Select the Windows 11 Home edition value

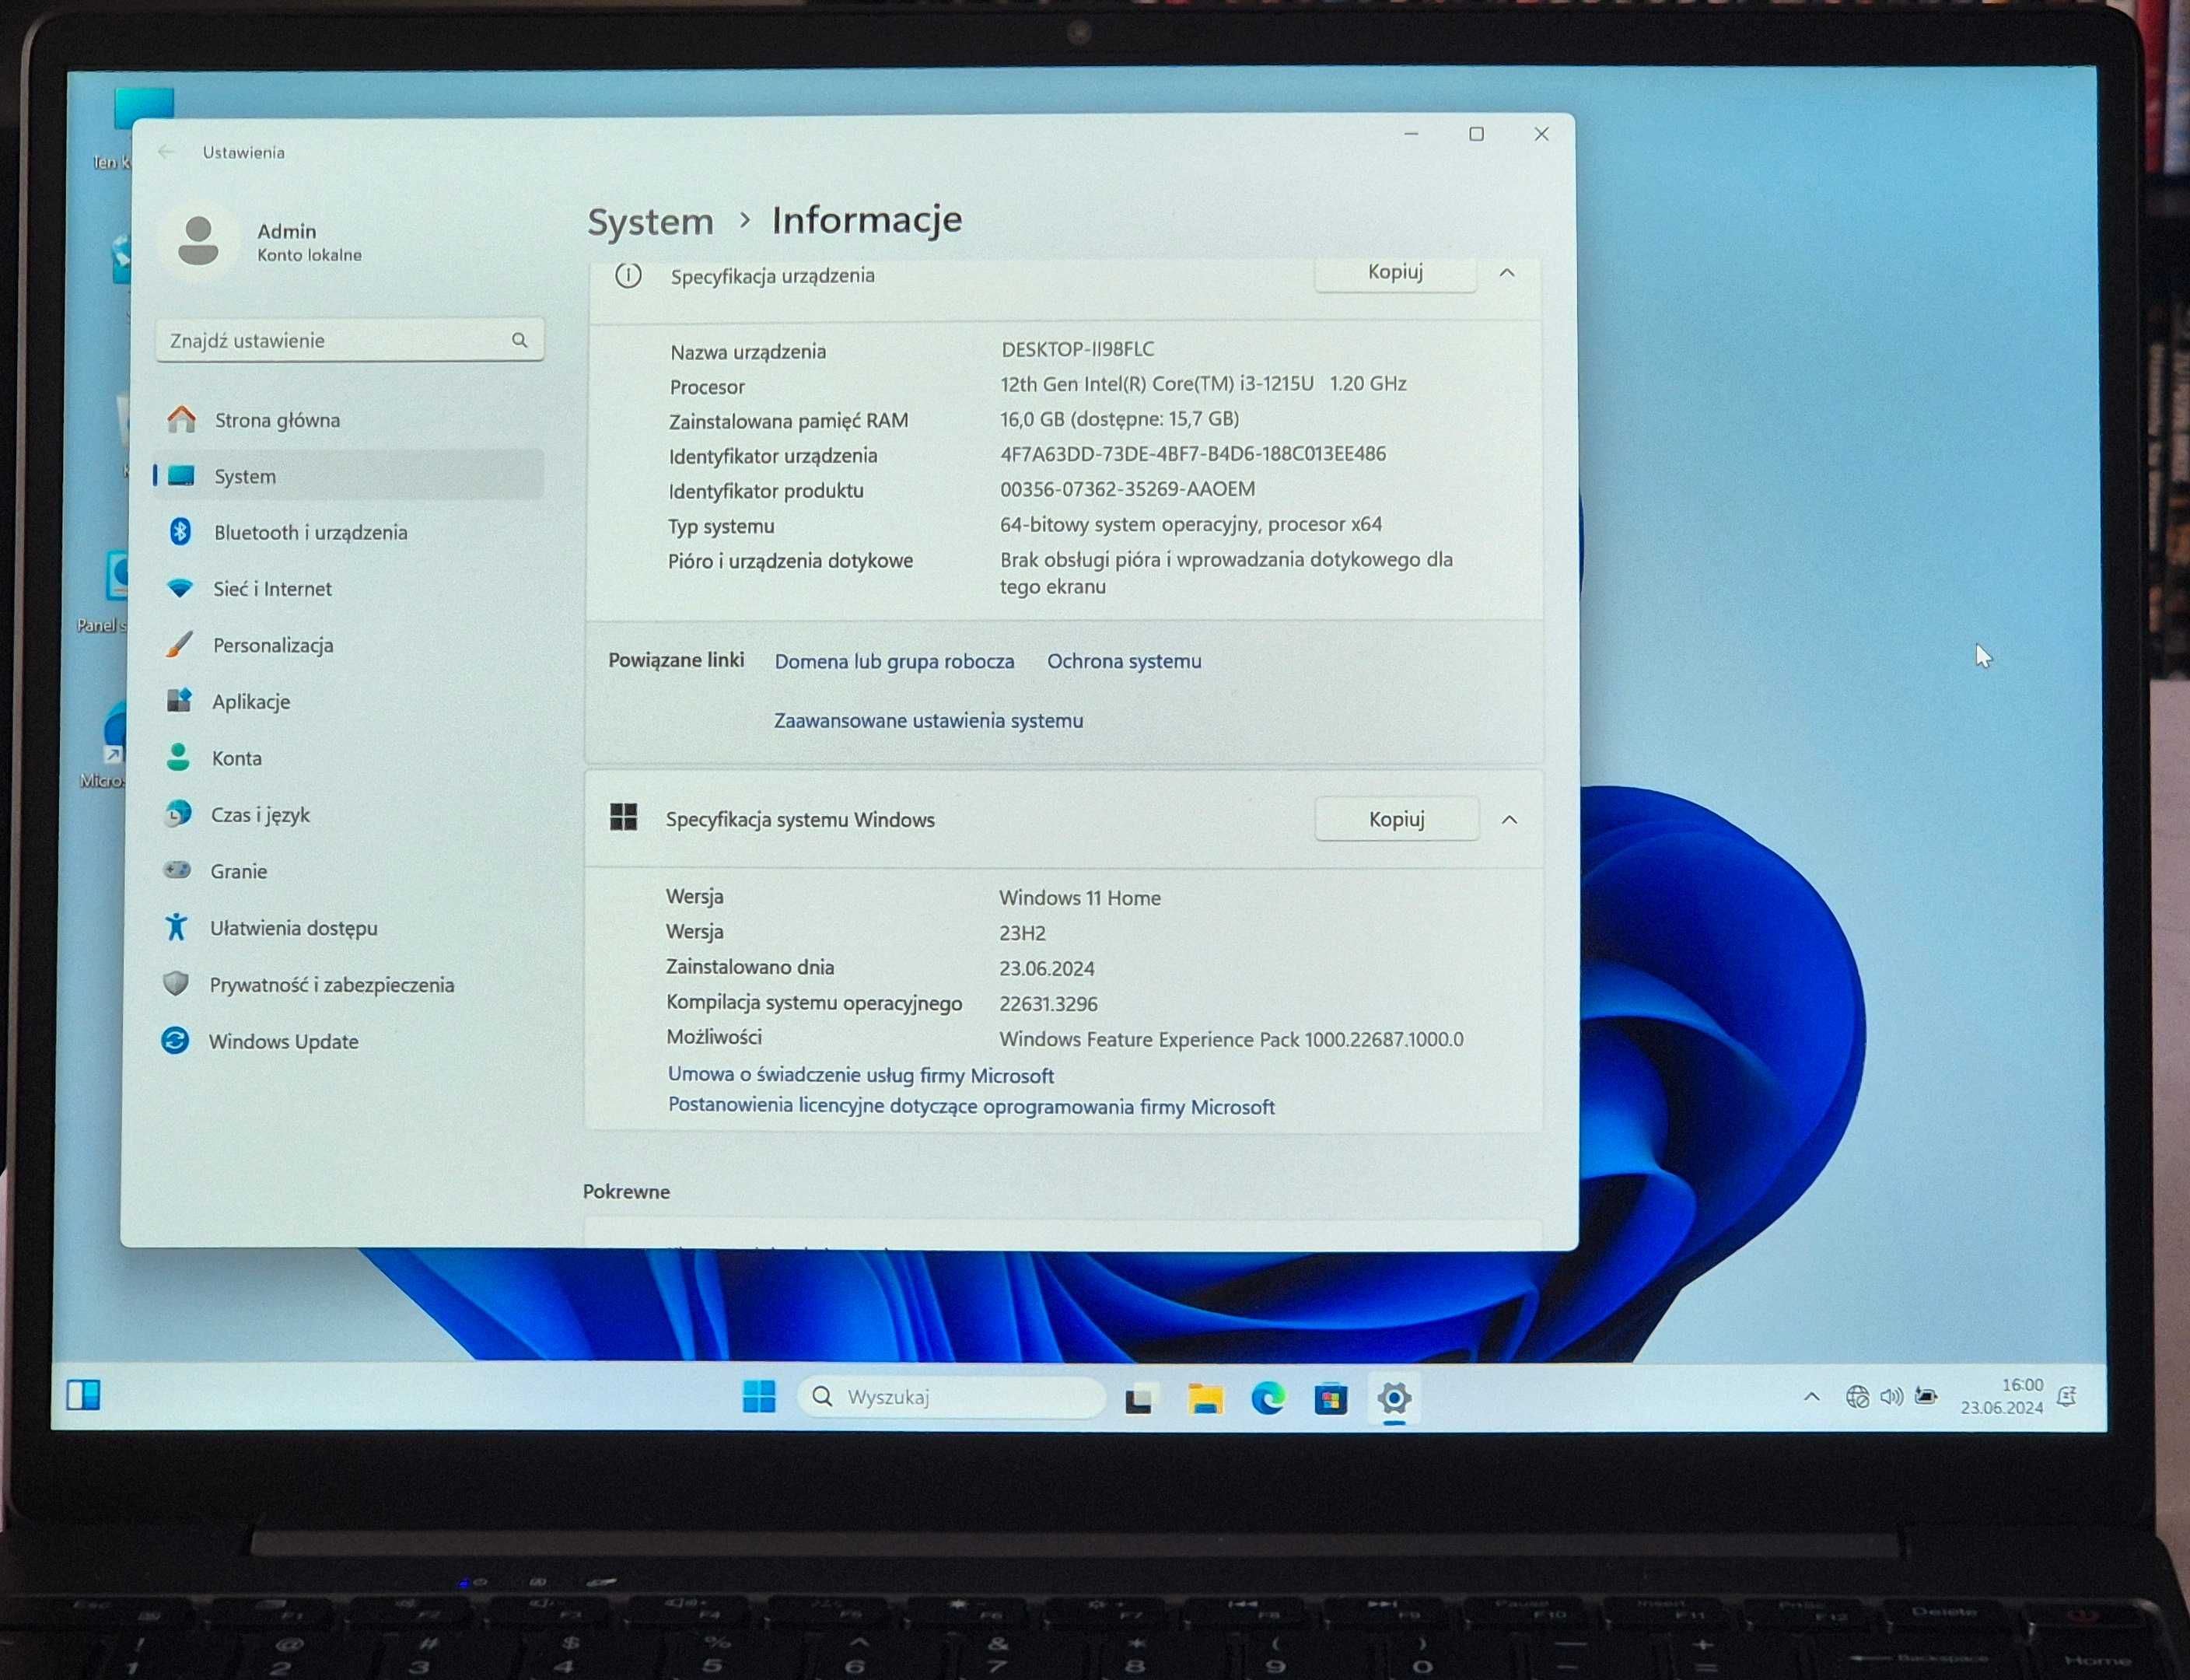click(1080, 898)
